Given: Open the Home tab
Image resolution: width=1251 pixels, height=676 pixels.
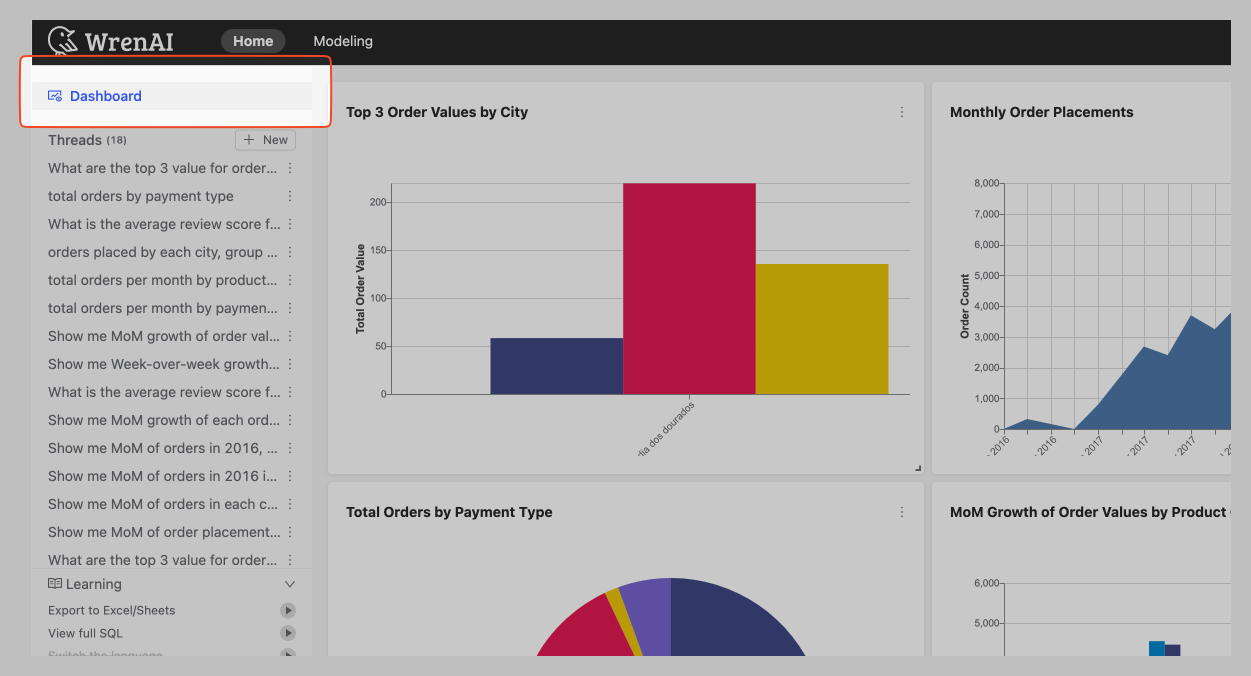Looking at the screenshot, I should pyautogui.click(x=253, y=41).
